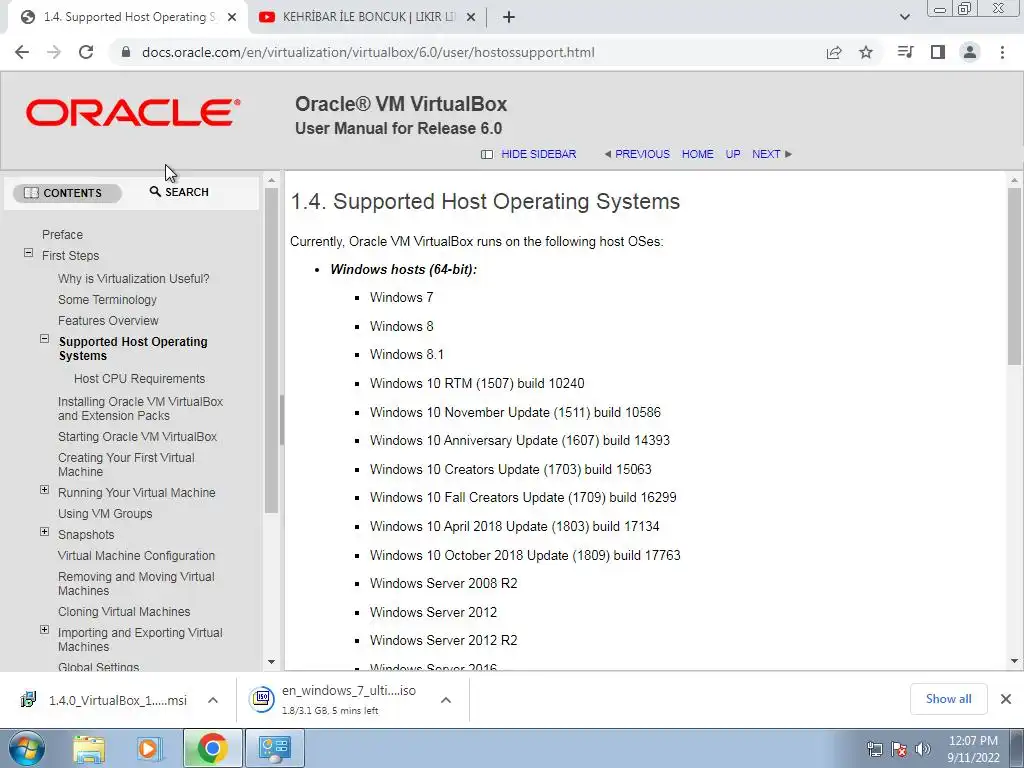The width and height of the screenshot is (1024, 768).
Task: Click the sidebar vertical scrollbar thumb
Action: point(272,351)
